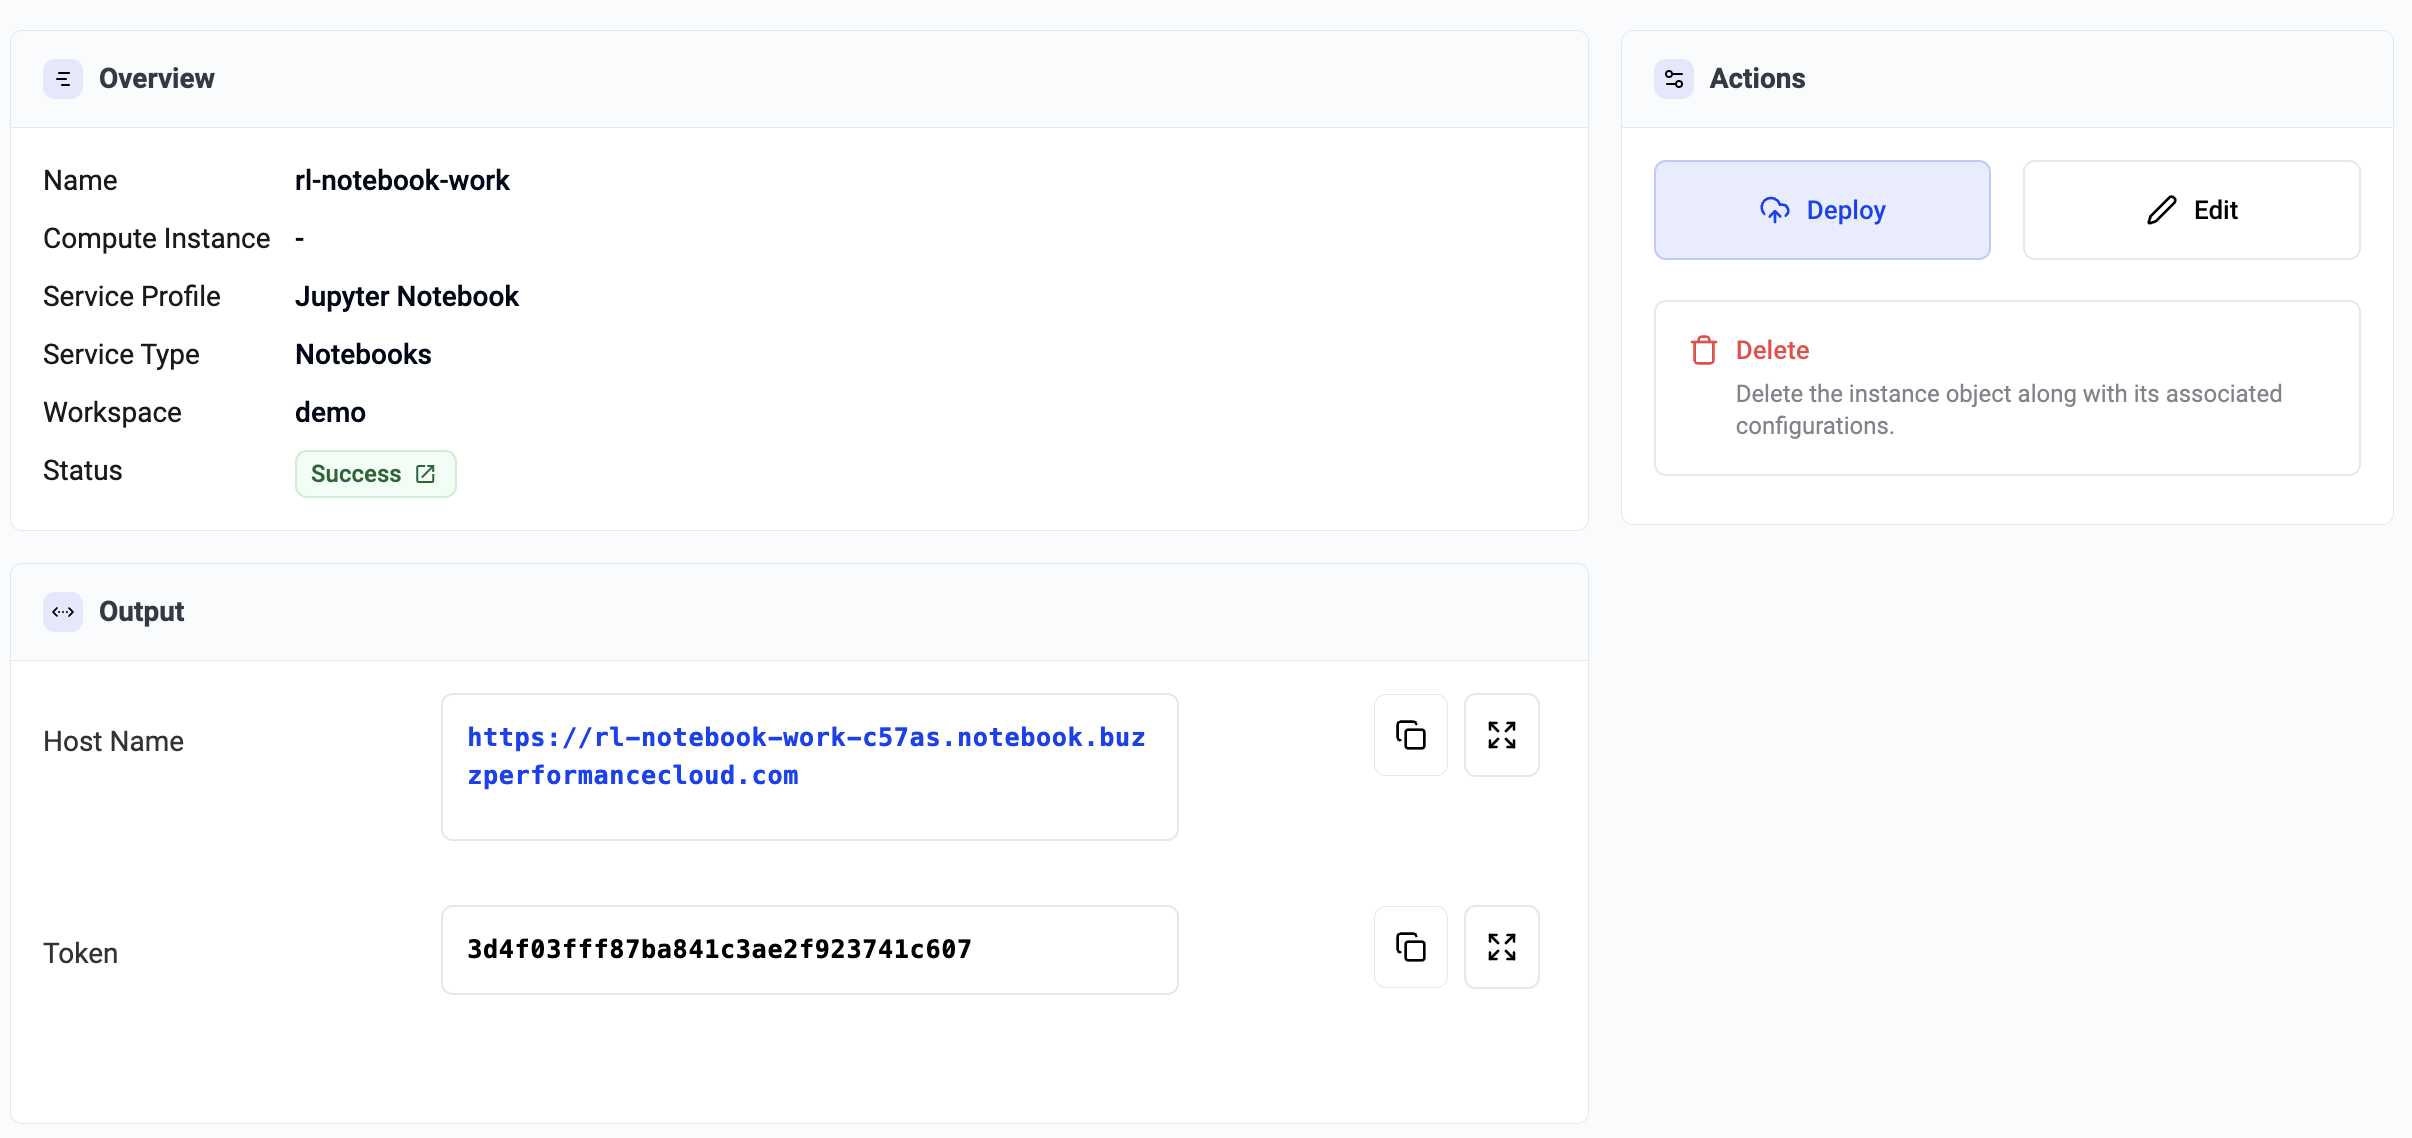
Task: Expand the Host Name field fullscreen
Action: tap(1501, 735)
